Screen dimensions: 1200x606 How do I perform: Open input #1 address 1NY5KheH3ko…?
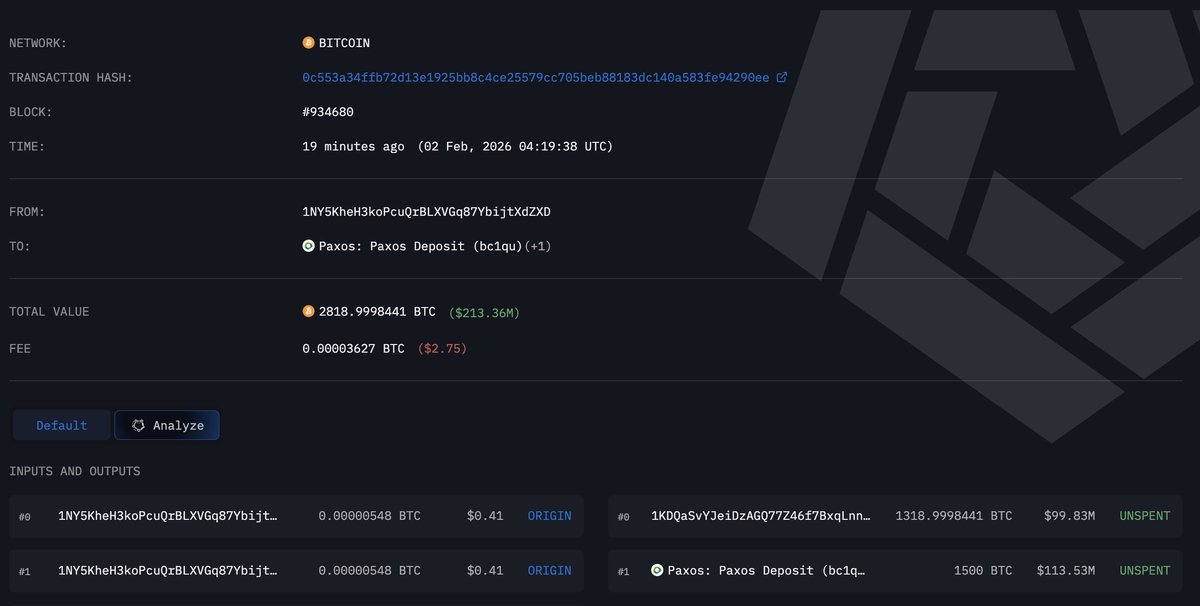(168, 570)
